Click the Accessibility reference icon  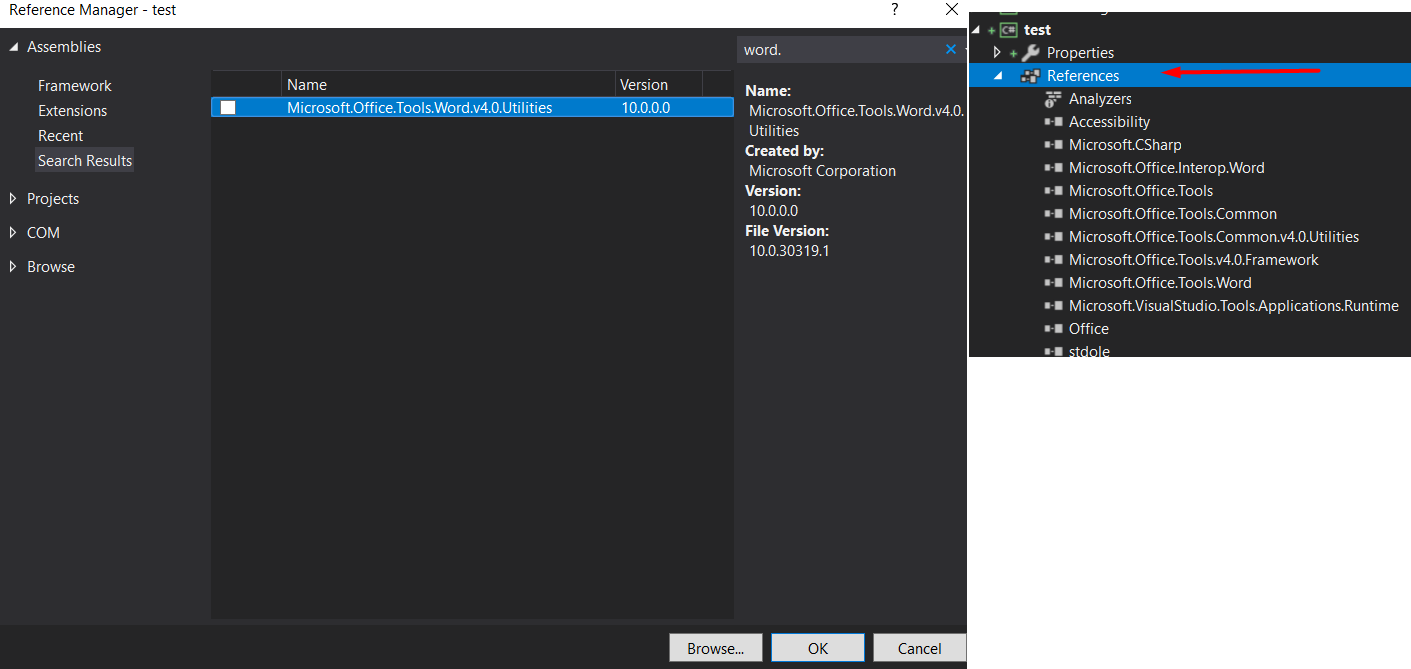1053,122
